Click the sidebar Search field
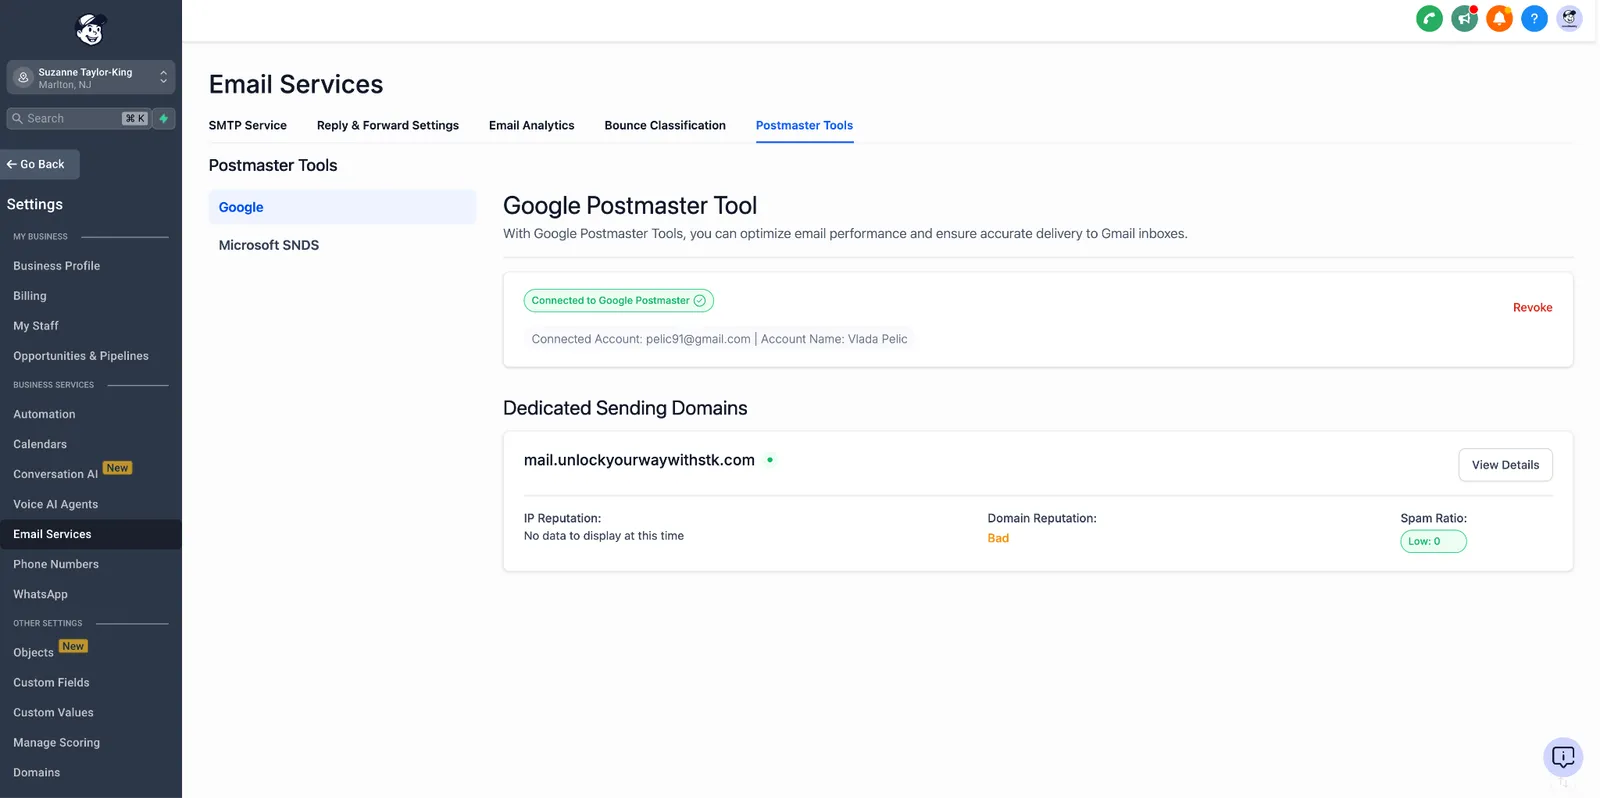Viewport: 1600px width, 798px height. (x=78, y=118)
